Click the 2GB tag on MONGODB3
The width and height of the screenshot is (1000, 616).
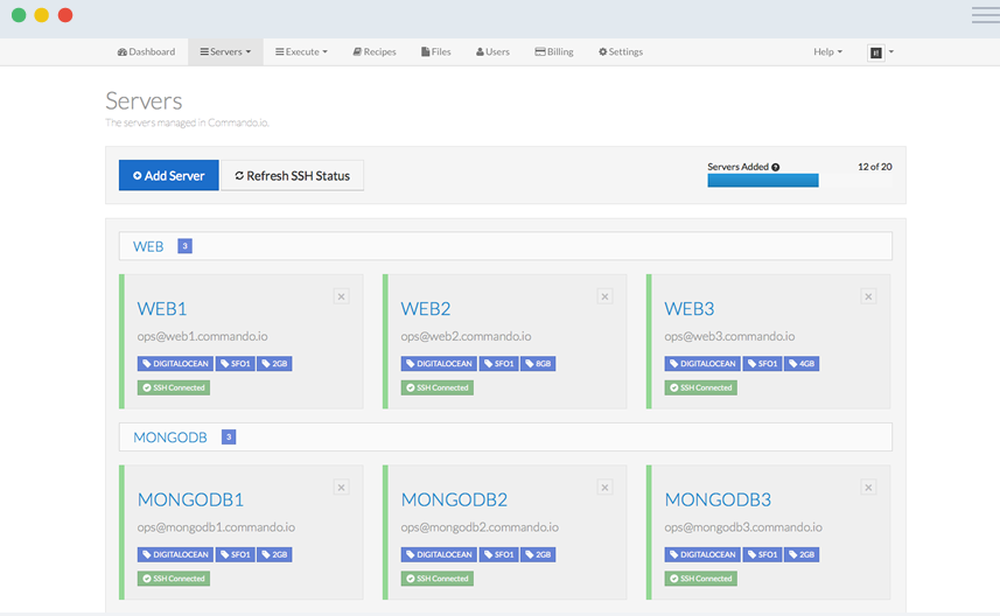tap(802, 555)
